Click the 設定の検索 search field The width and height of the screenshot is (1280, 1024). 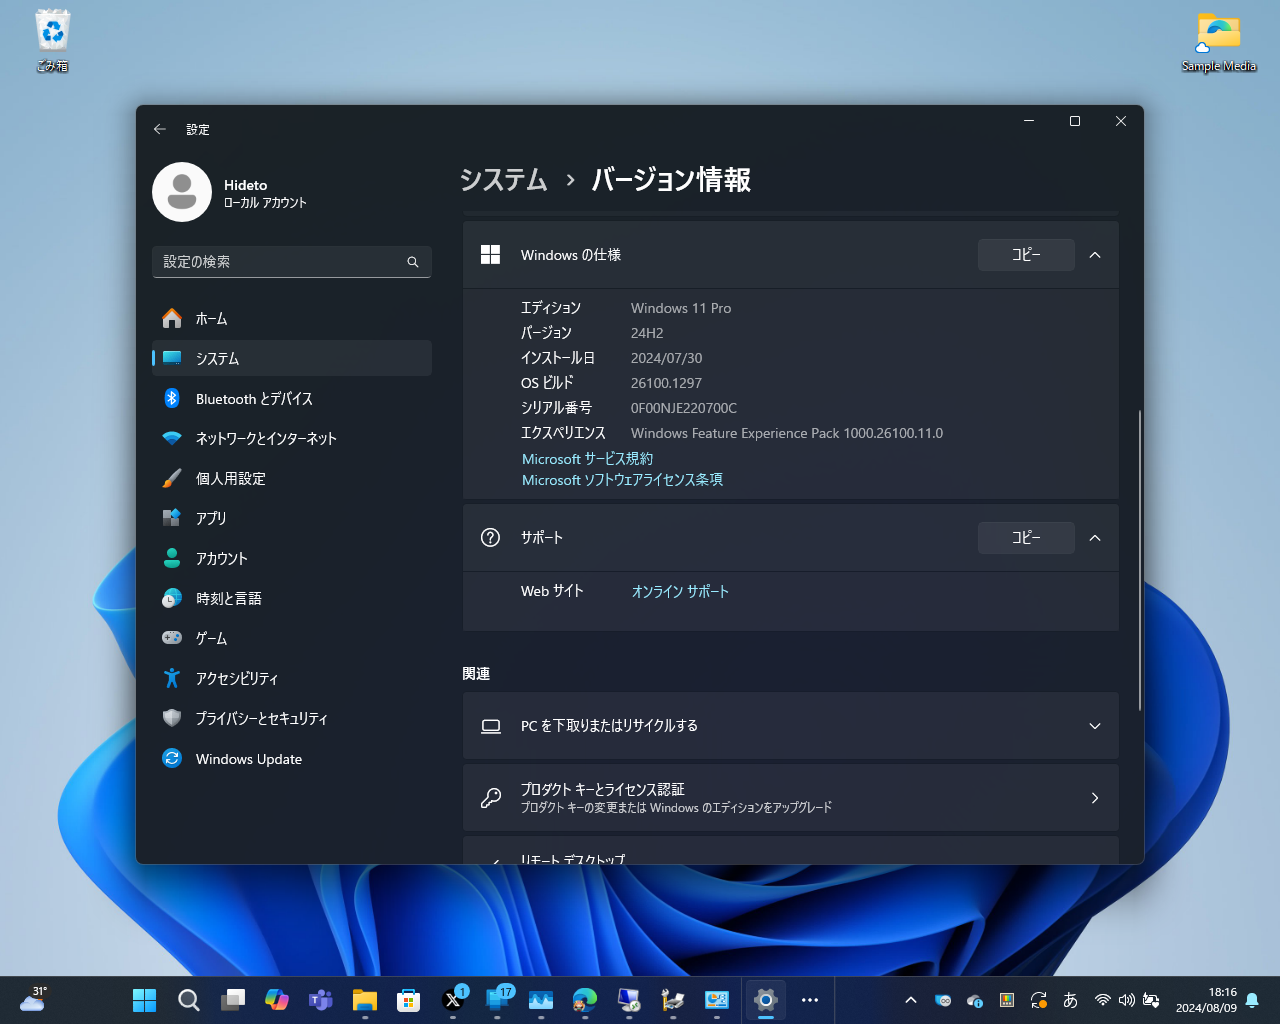pyautogui.click(x=291, y=262)
